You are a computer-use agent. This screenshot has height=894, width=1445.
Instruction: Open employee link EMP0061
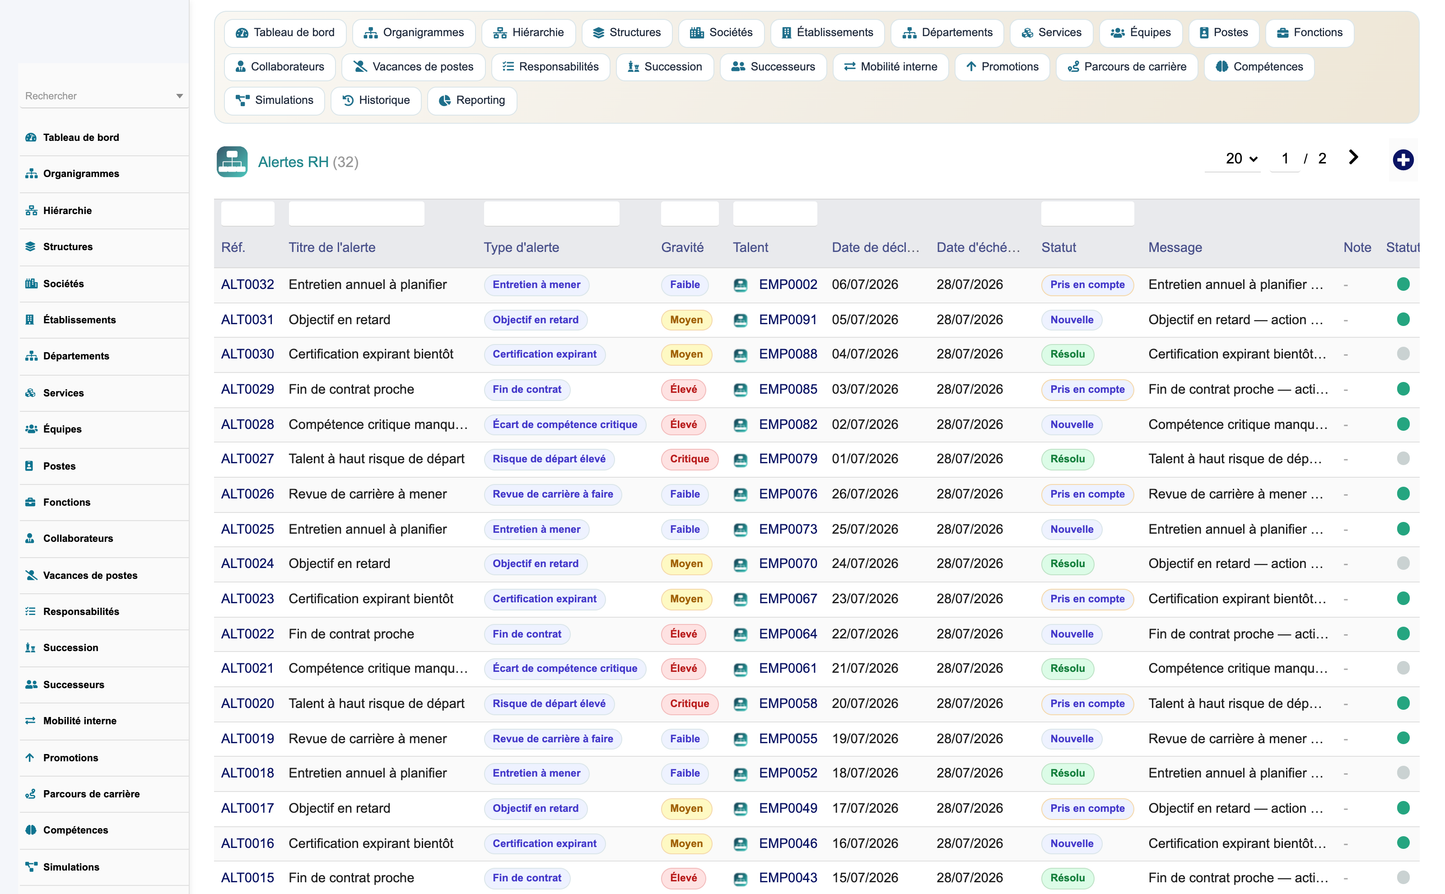coord(788,668)
